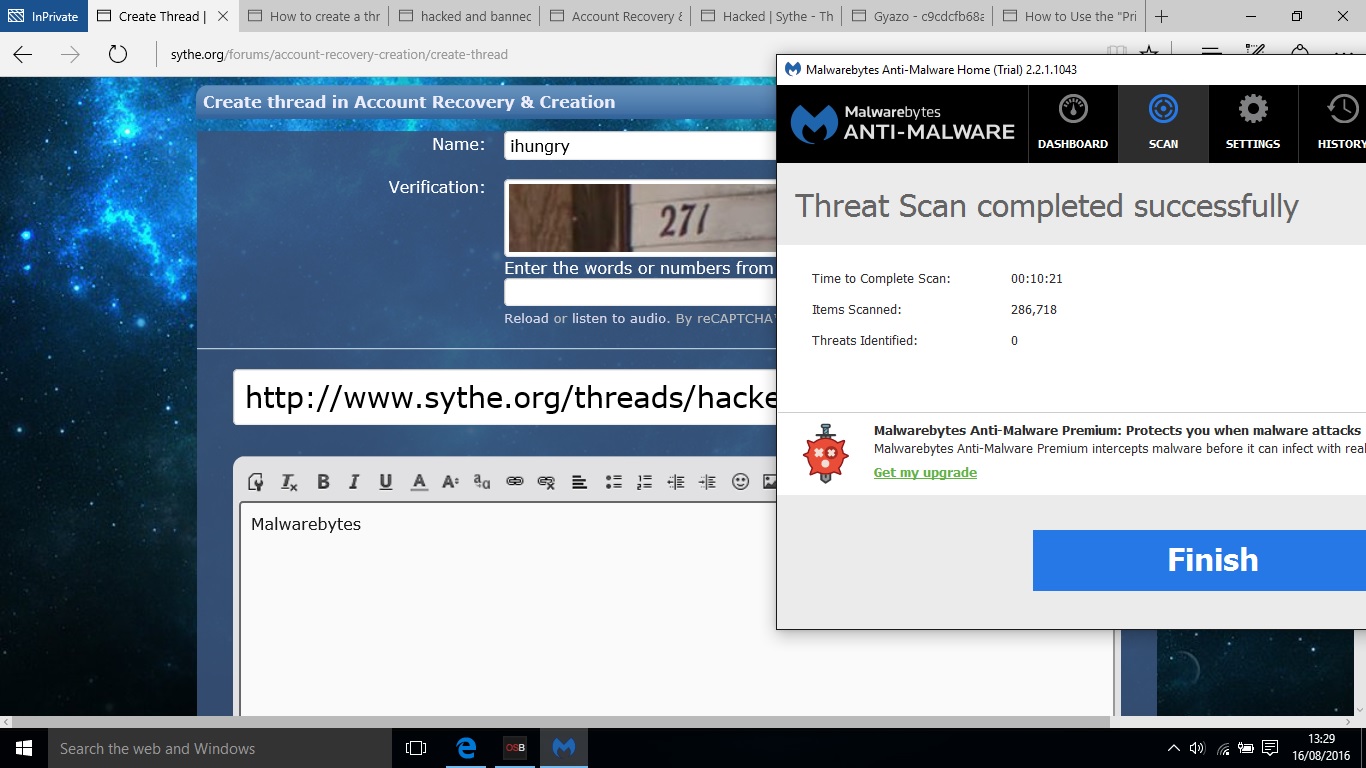Click the unlink icon in editor toolbar

(x=546, y=481)
